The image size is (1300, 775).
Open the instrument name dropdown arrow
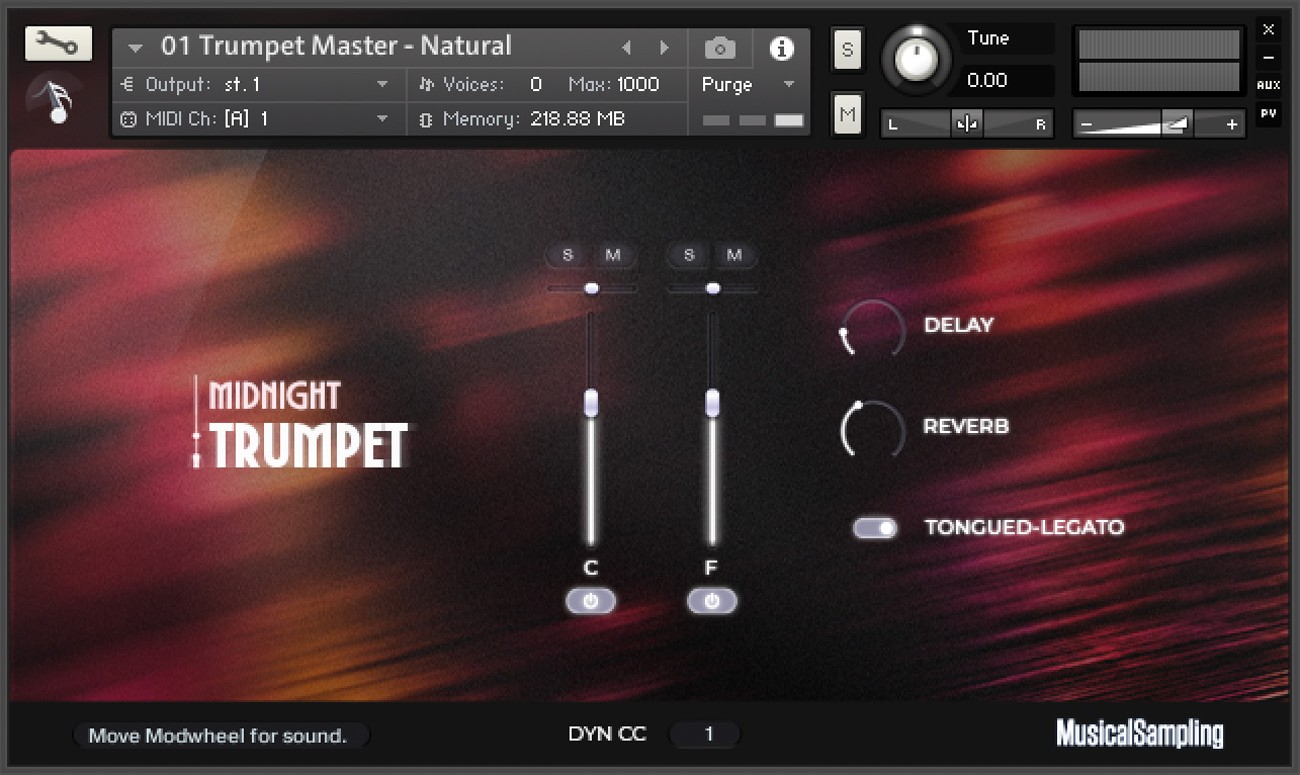(x=135, y=48)
